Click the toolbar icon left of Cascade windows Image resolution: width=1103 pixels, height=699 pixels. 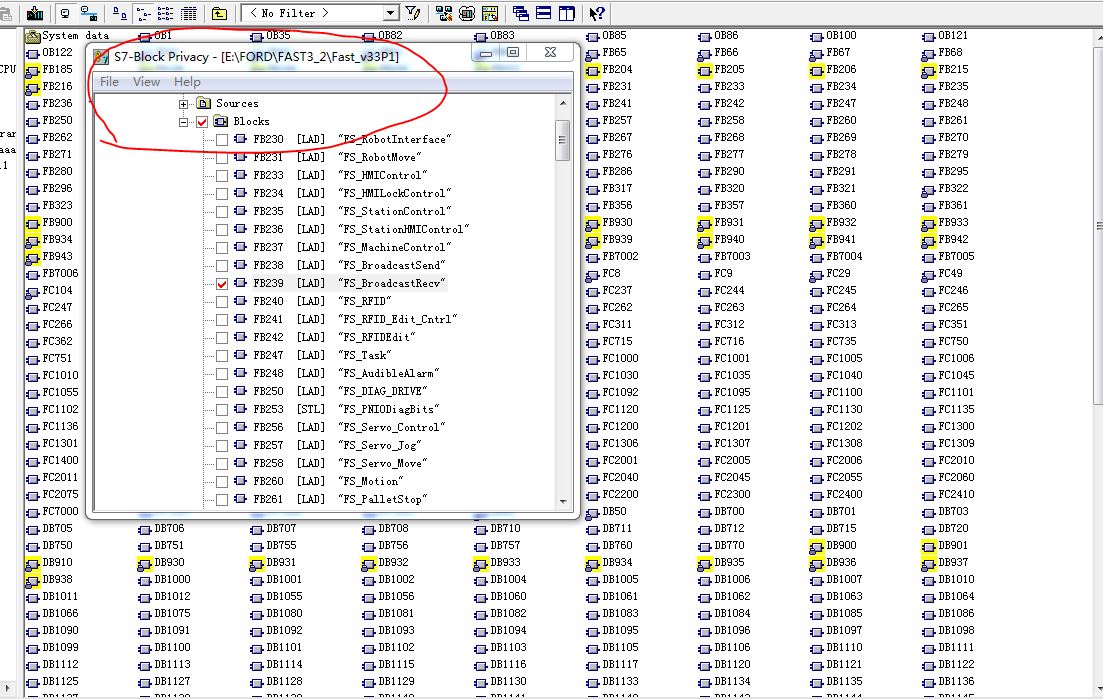(x=490, y=13)
